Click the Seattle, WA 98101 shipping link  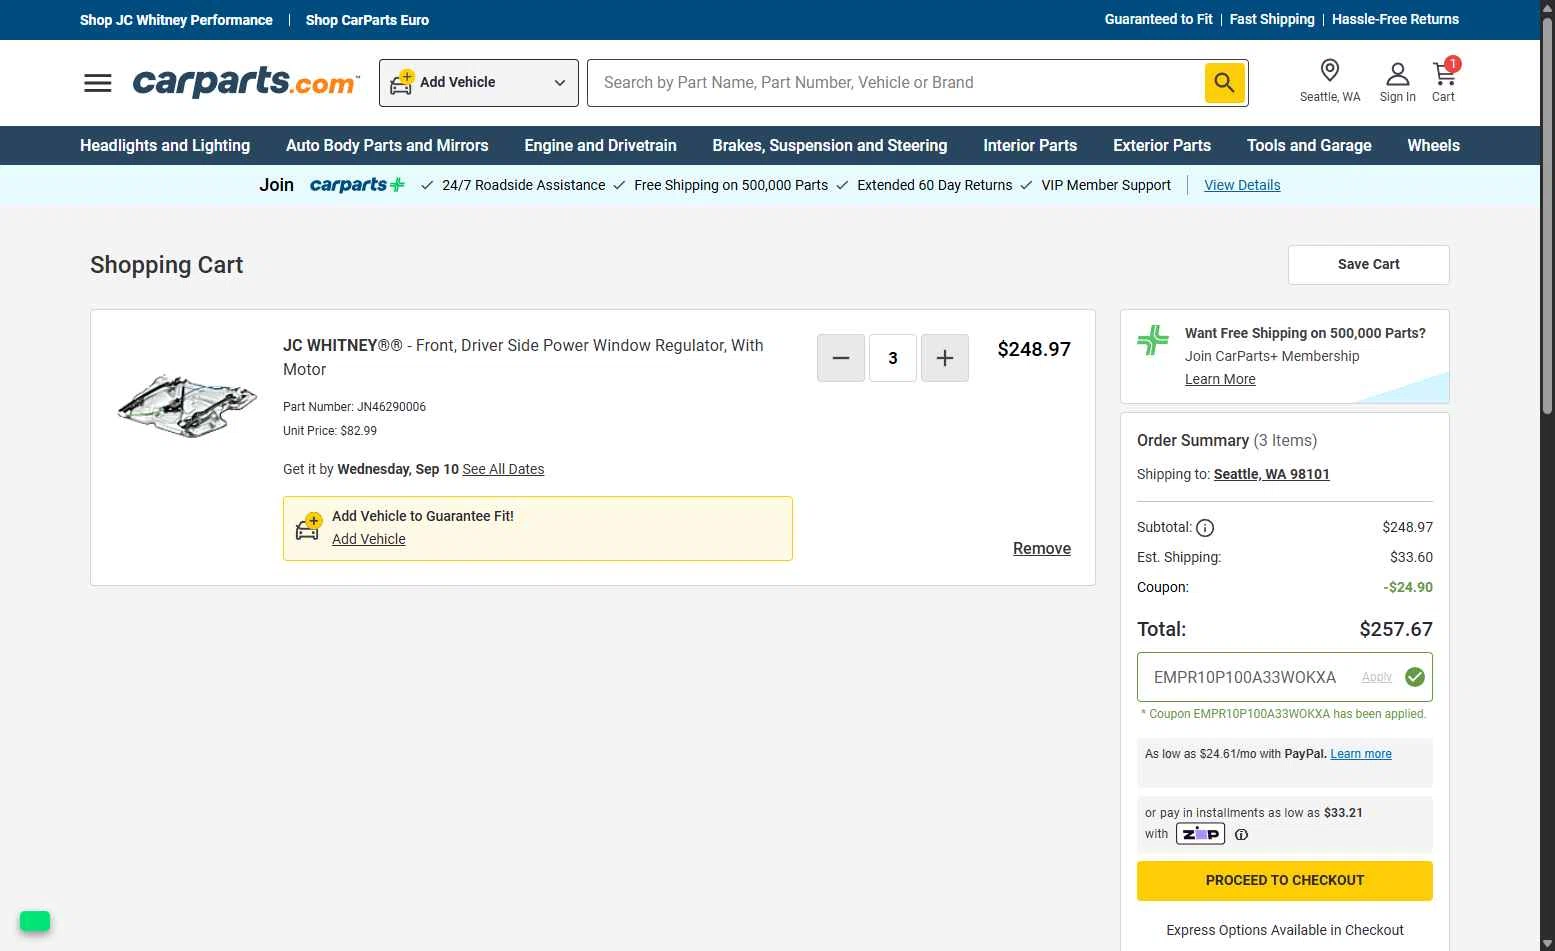[x=1271, y=474]
